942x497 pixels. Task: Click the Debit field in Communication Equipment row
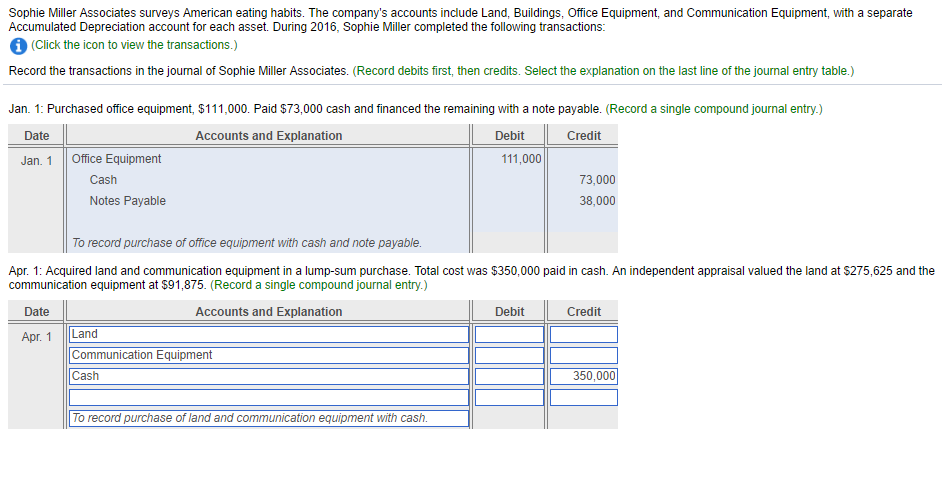(x=509, y=355)
